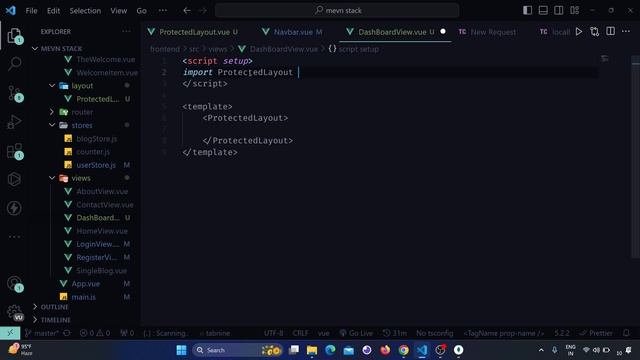Open the Accounts icon in activity bar
Viewport: 640px width, 360px height.
(x=14, y=283)
